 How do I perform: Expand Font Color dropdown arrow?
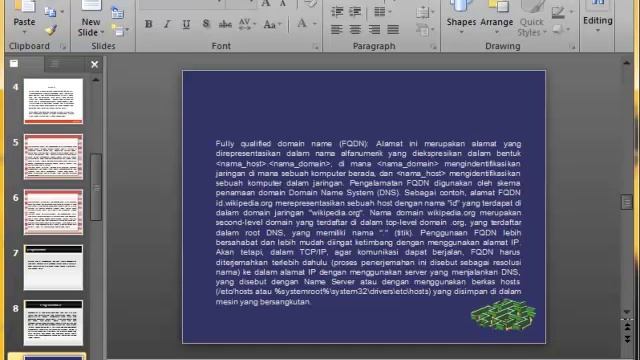tap(314, 24)
